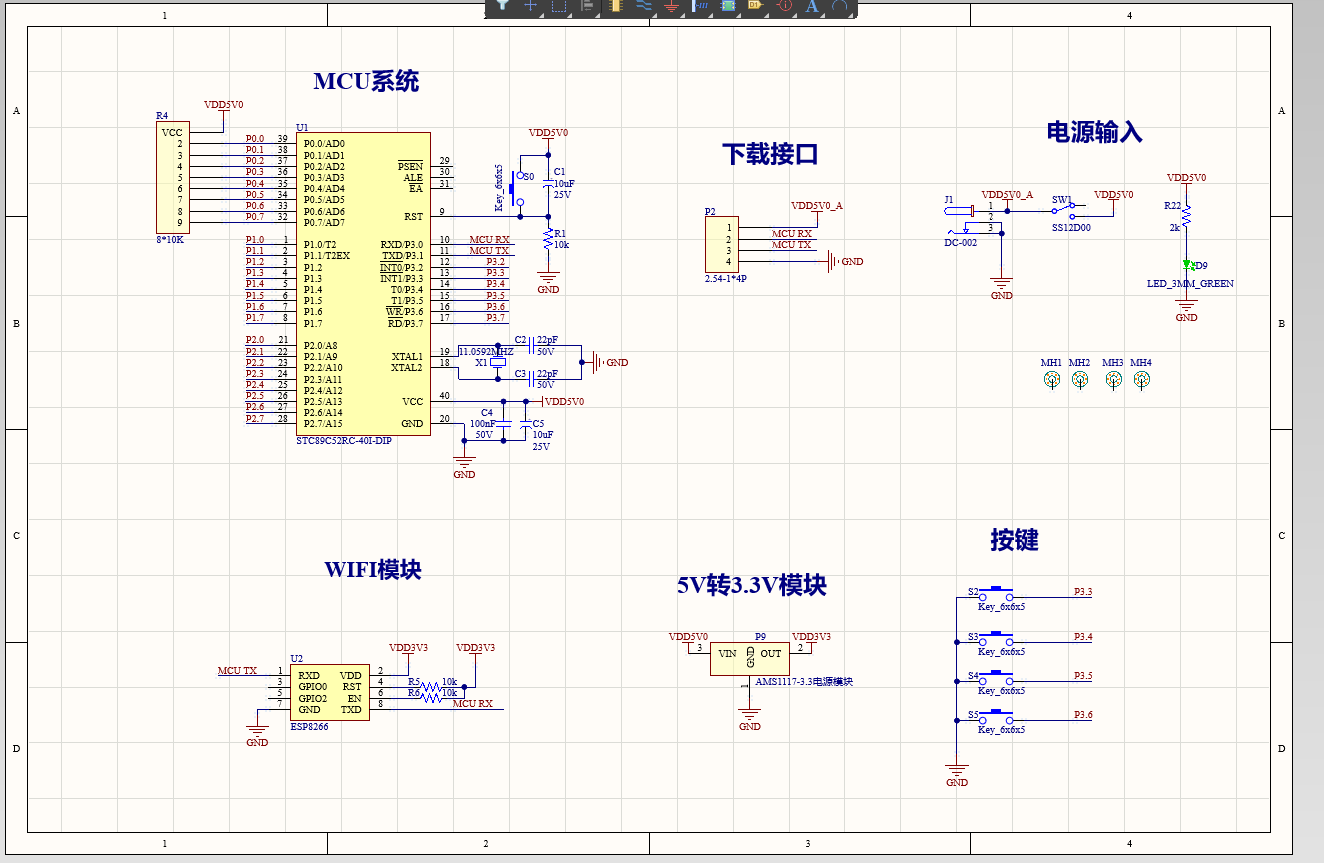Select the S3 key switch
Image resolution: width=1324 pixels, height=863 pixels.
pyautogui.click(x=996, y=637)
